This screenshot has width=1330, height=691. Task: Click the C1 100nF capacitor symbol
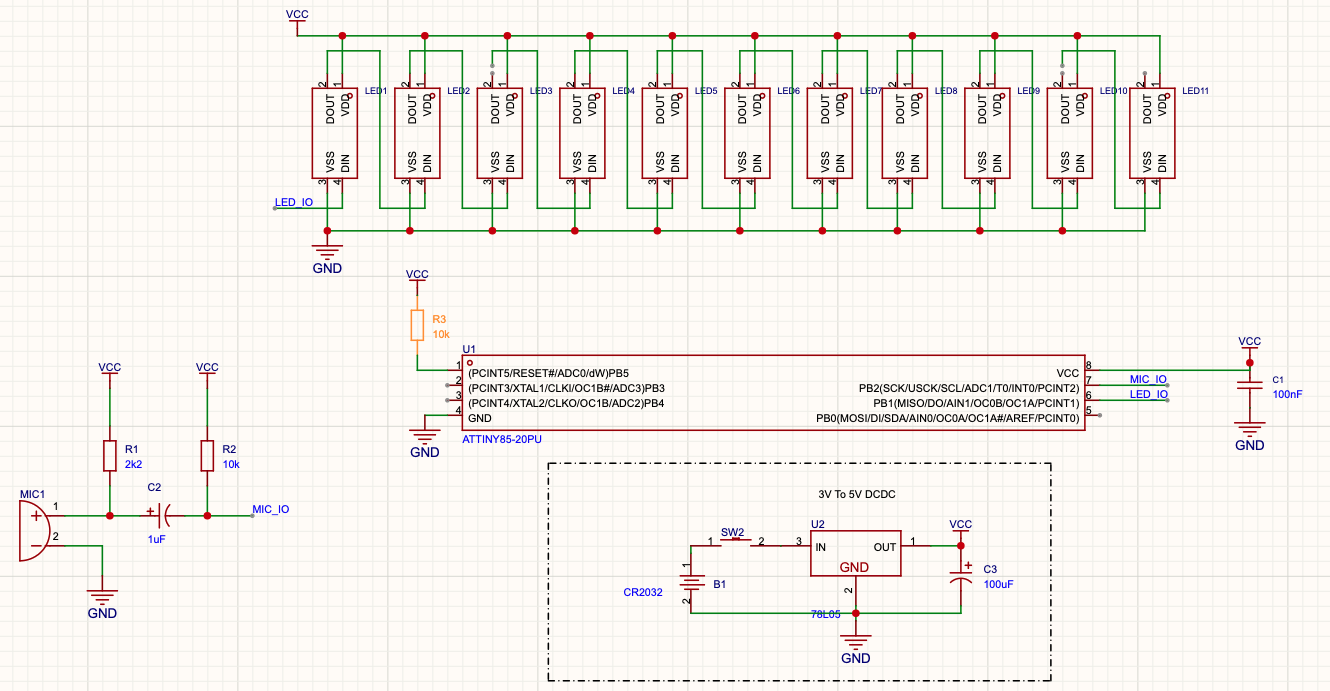click(1249, 386)
